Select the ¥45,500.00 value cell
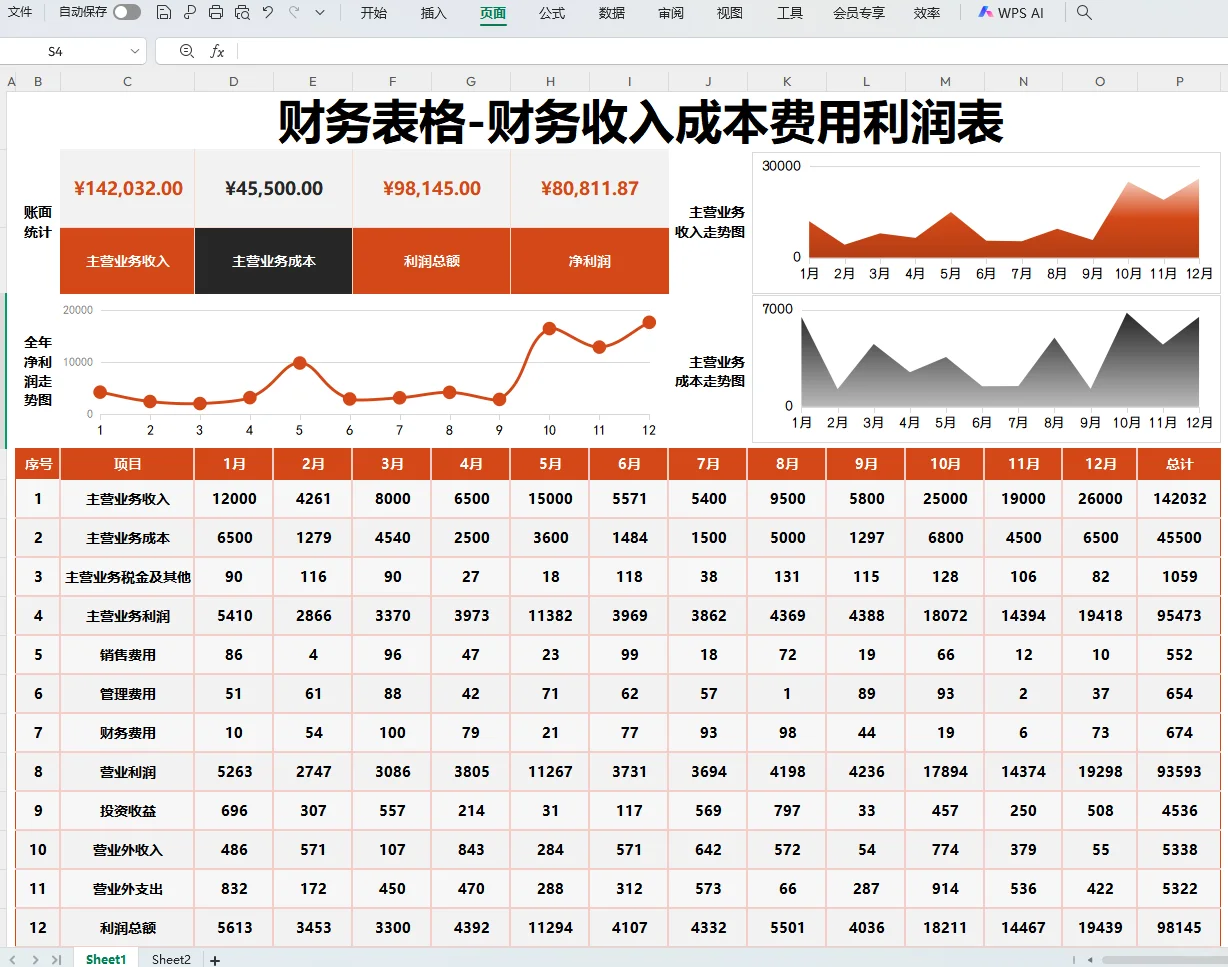The width and height of the screenshot is (1228, 967). coord(274,189)
